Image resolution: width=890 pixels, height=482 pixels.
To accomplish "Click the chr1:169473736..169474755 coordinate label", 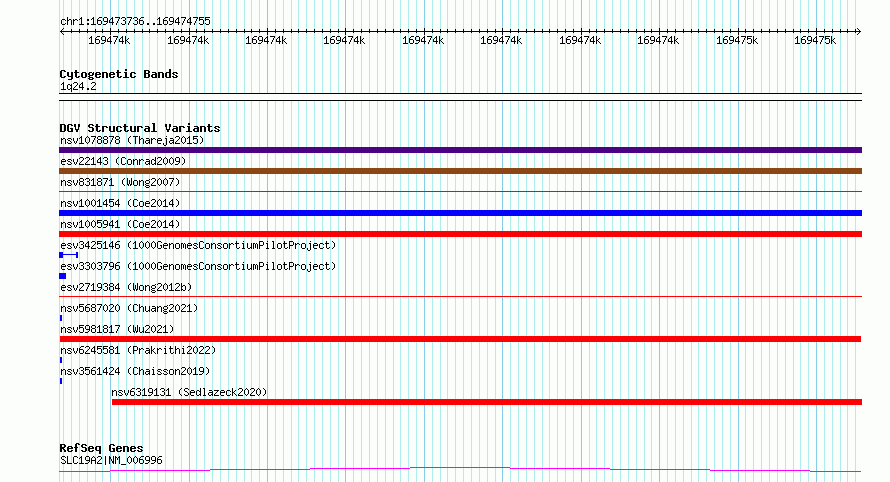I will click(x=135, y=21).
